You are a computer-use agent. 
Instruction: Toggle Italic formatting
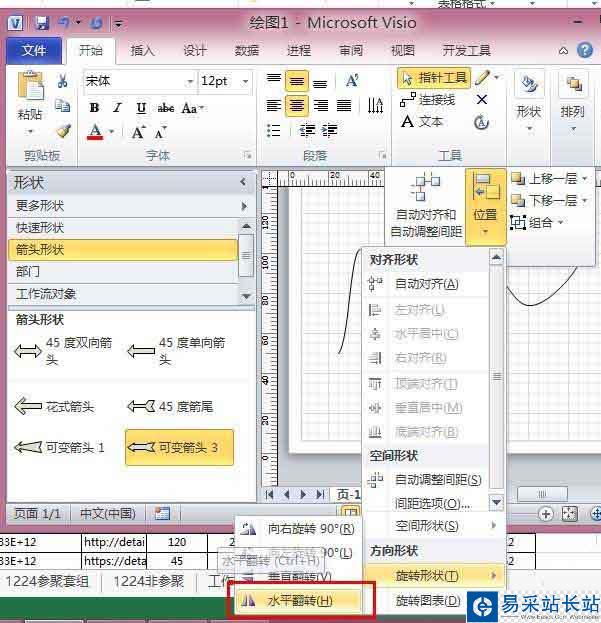coord(117,108)
